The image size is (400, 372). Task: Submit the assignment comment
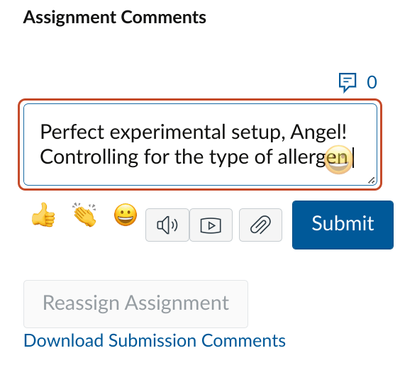[343, 225]
